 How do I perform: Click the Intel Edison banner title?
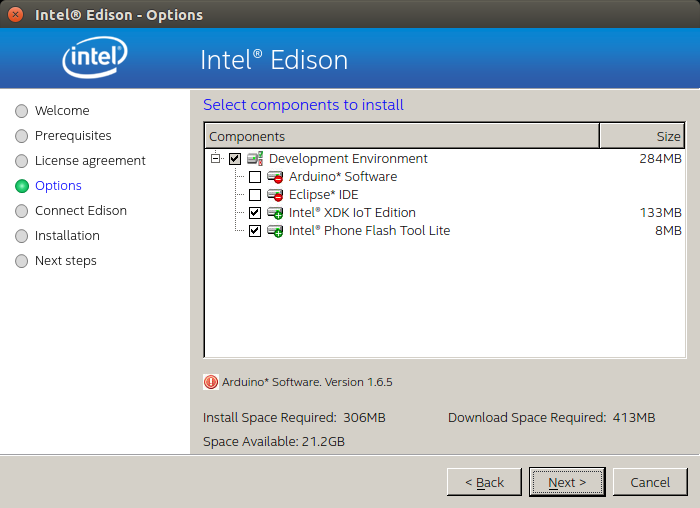[274, 60]
